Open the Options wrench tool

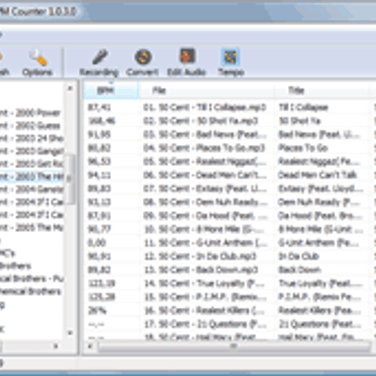click(x=37, y=63)
